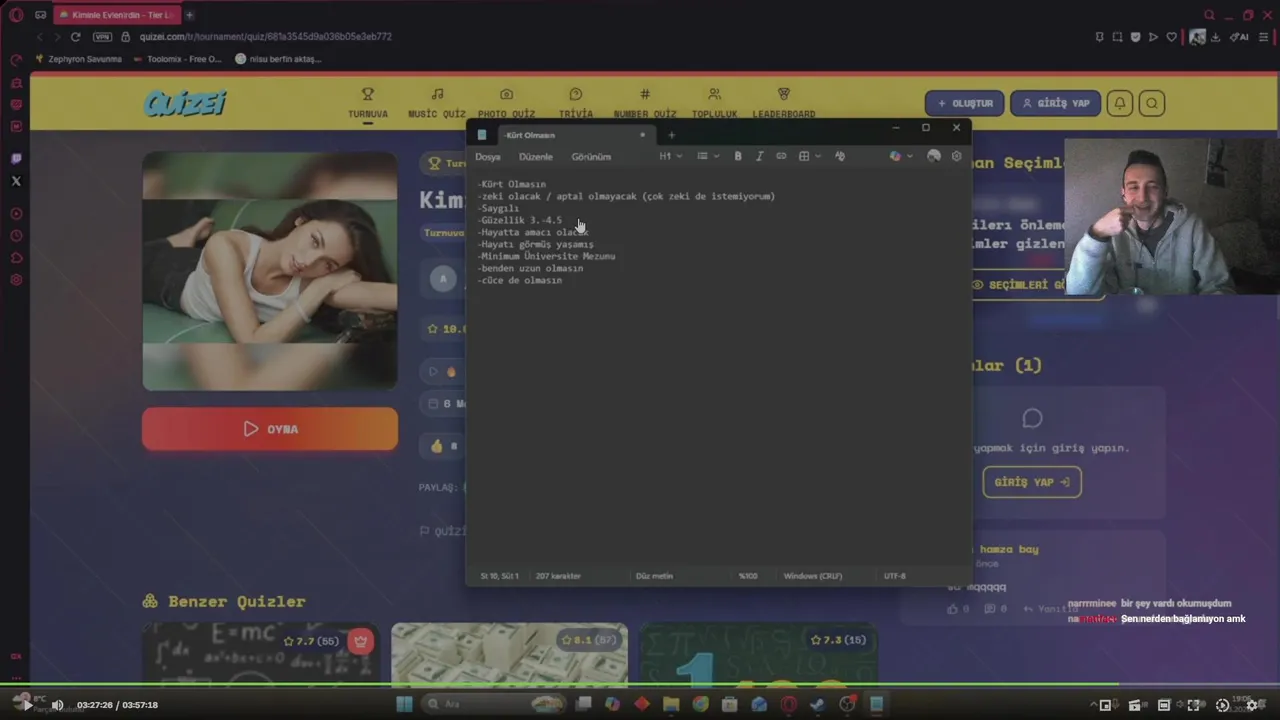Click the Opera logo menu icon
1280x720 pixels.
(15, 15)
